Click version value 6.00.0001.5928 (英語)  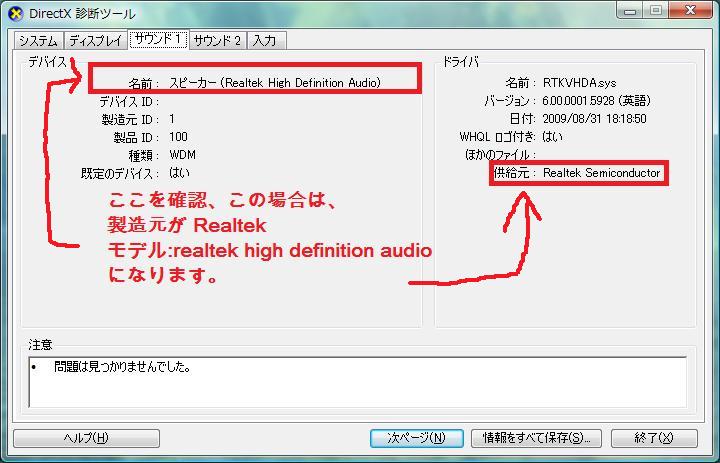click(596, 101)
